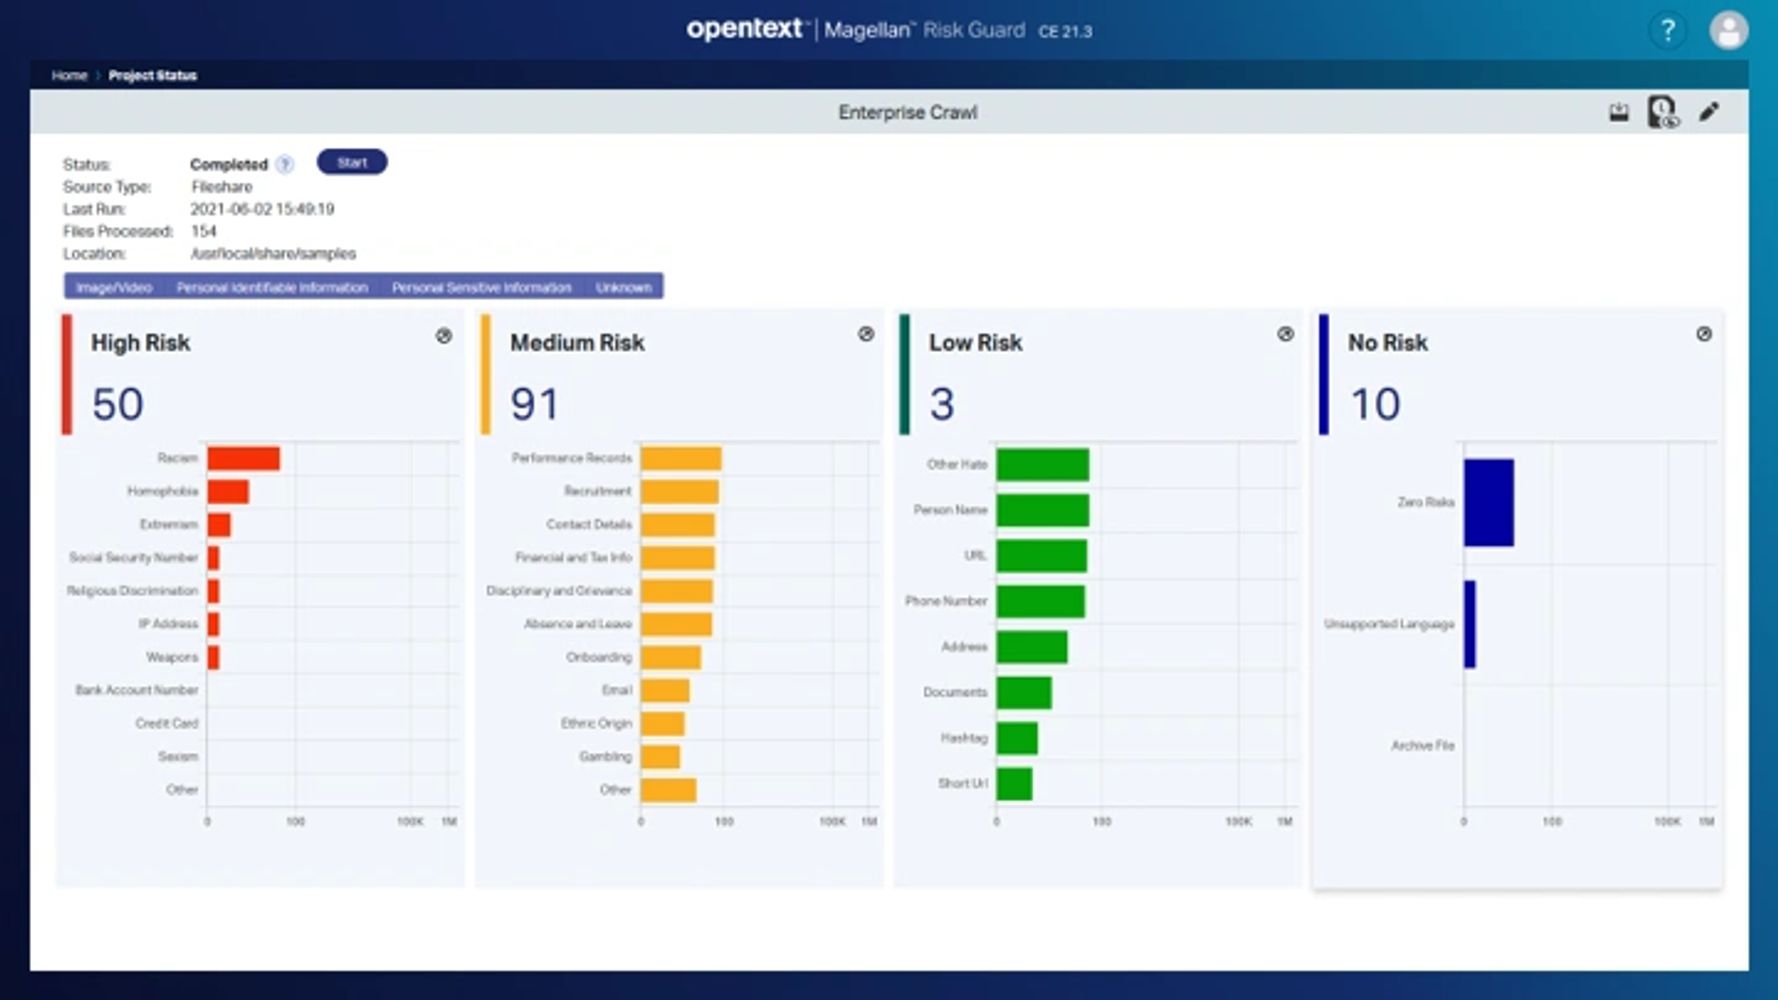Select Personal Identifiable Information tab

272,287
